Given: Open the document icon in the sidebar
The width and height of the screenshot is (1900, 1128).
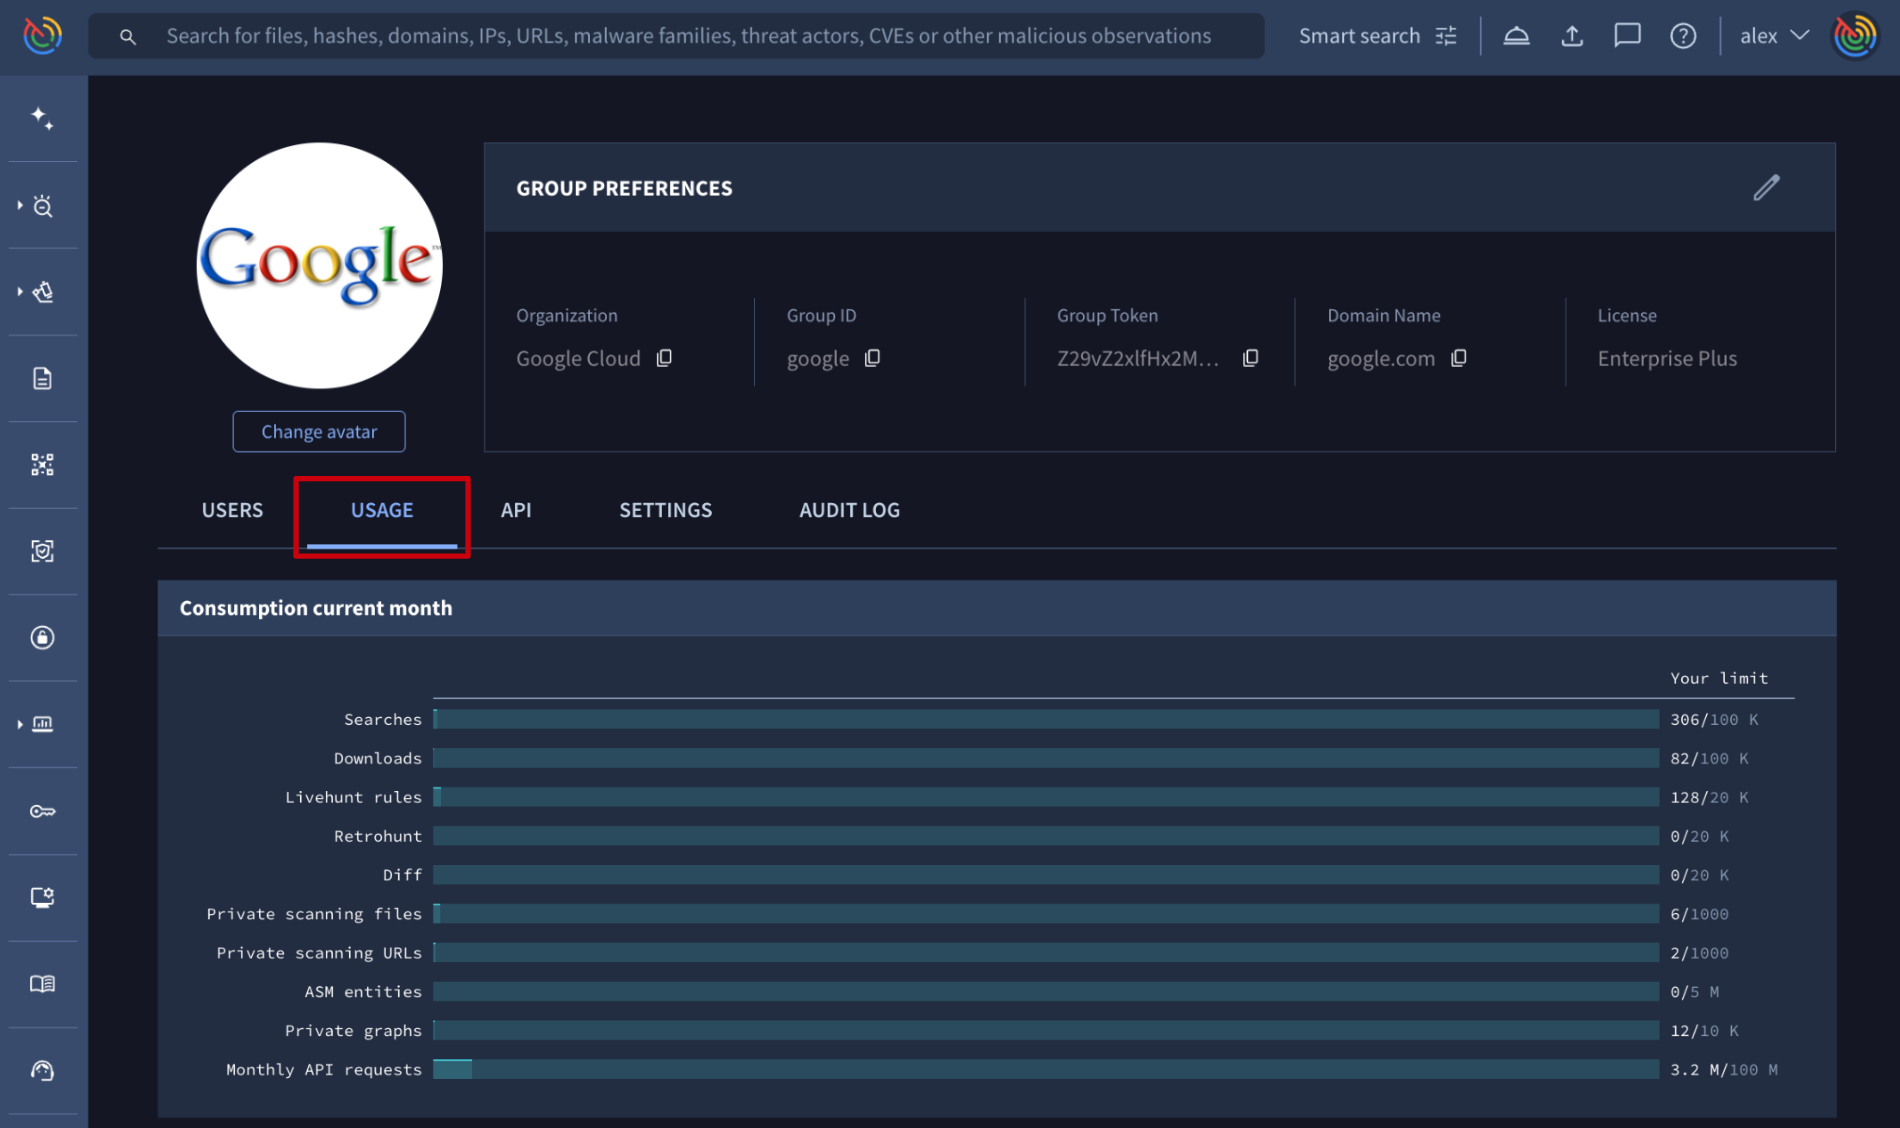Looking at the screenshot, I should point(42,378).
